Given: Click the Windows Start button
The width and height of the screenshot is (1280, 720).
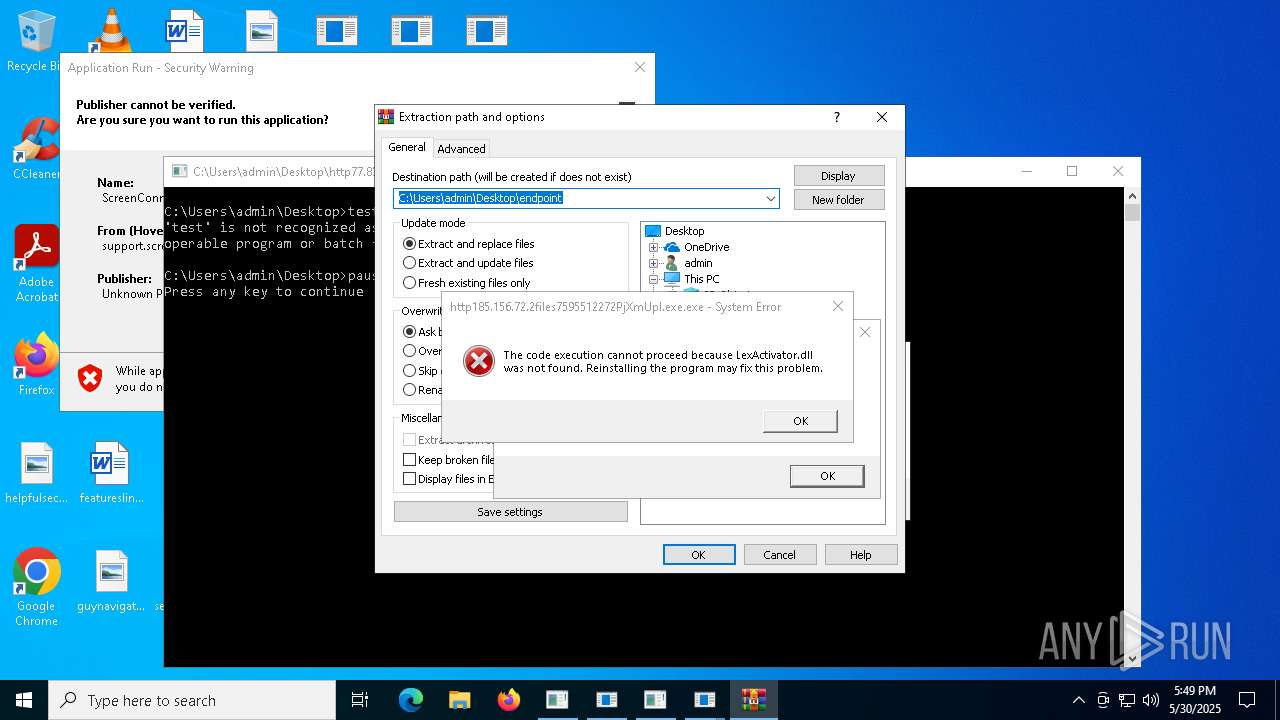Looking at the screenshot, I should pyautogui.click(x=24, y=700).
